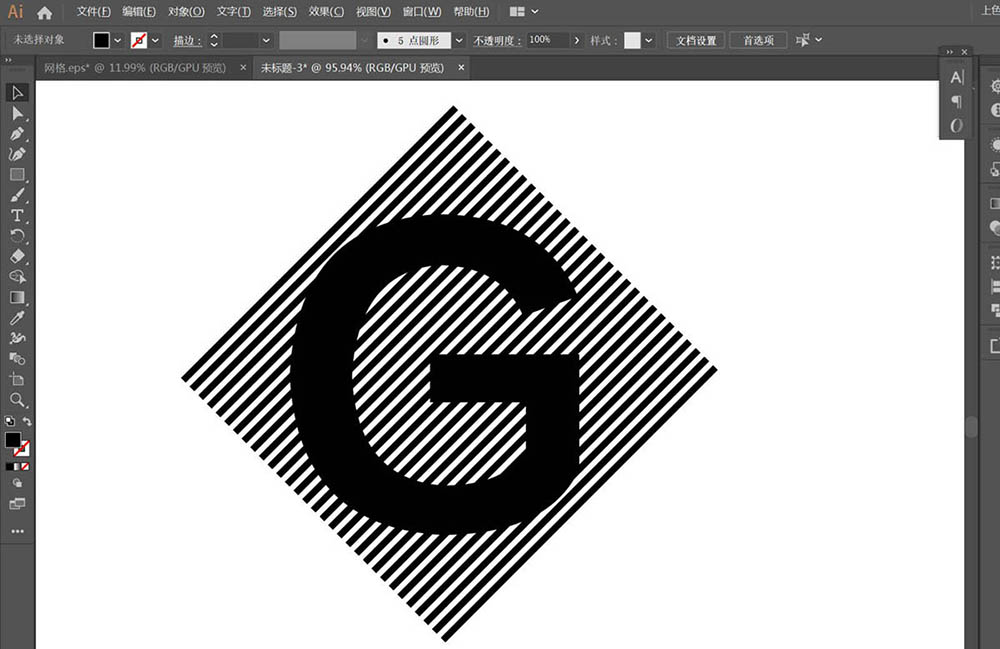The width and height of the screenshot is (1000, 649).
Task: Select the Zoom magnifier tool
Action: (17, 400)
